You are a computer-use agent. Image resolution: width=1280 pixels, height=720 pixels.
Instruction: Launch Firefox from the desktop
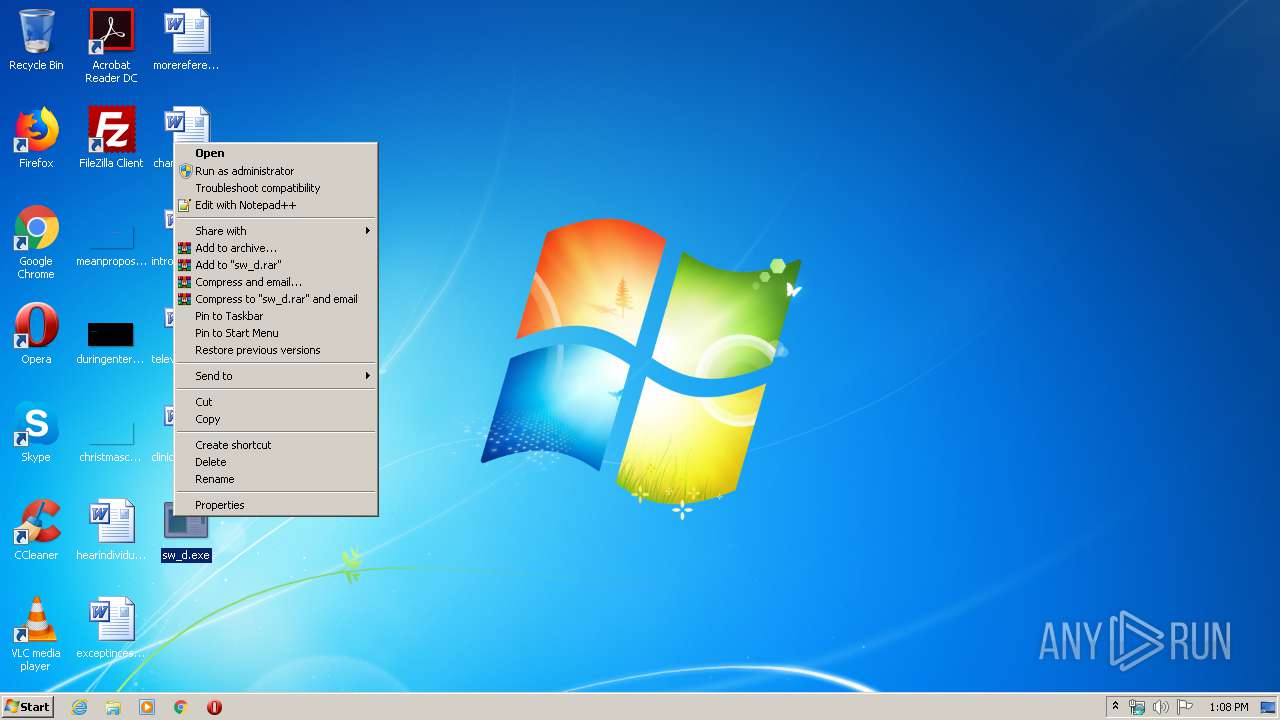(36, 138)
